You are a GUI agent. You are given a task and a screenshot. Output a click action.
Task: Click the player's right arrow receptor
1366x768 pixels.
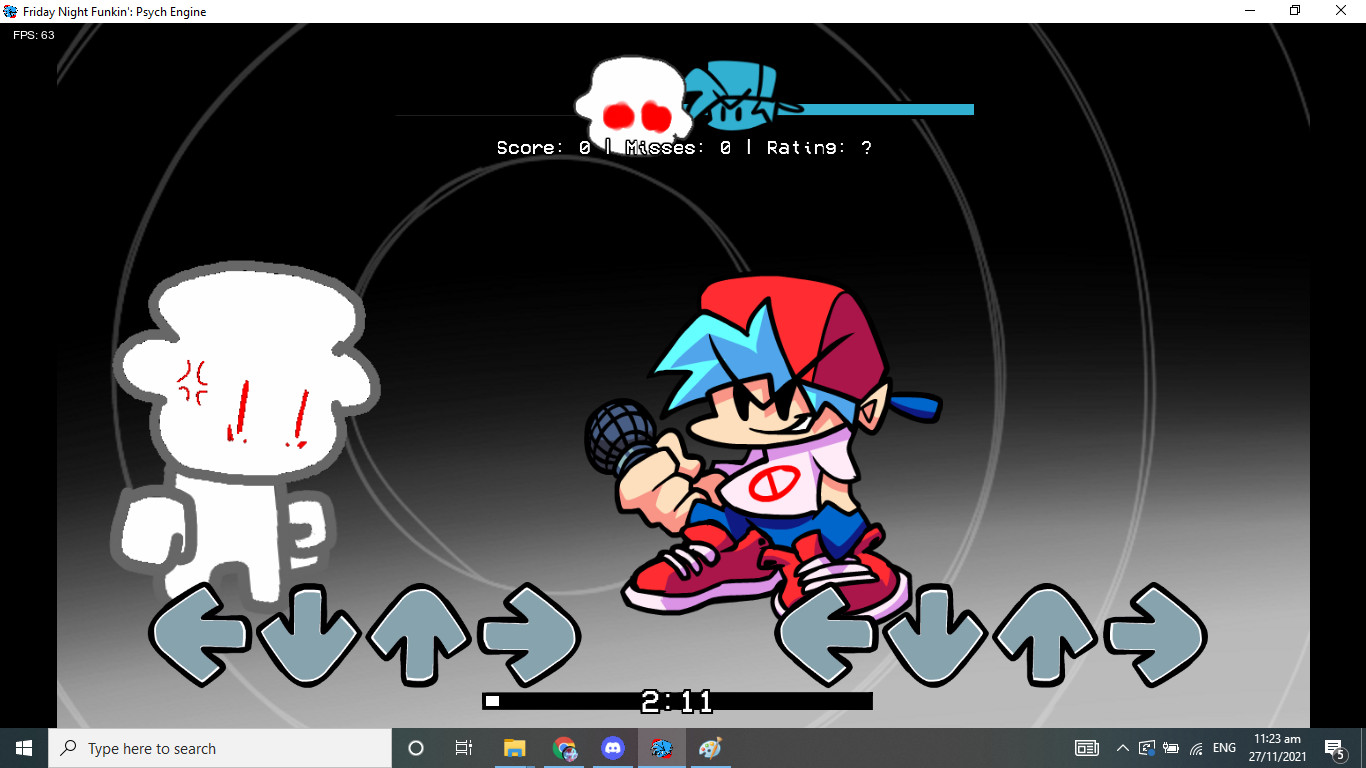[1155, 634]
